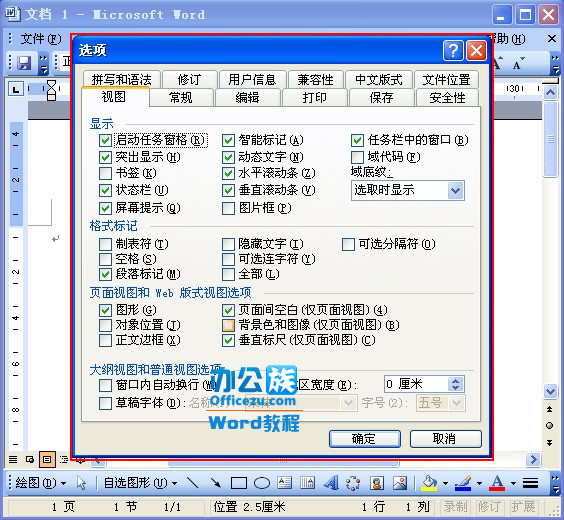
Task: Uncheck 突出显示 option
Action: [105, 157]
